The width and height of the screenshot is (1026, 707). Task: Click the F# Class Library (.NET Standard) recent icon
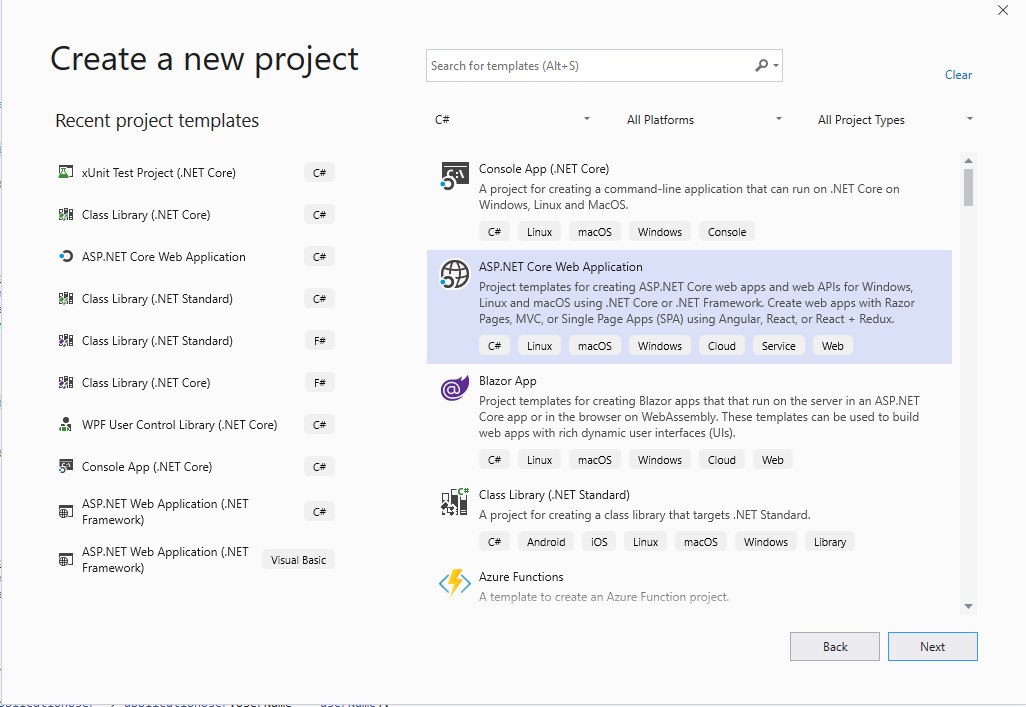pos(65,340)
